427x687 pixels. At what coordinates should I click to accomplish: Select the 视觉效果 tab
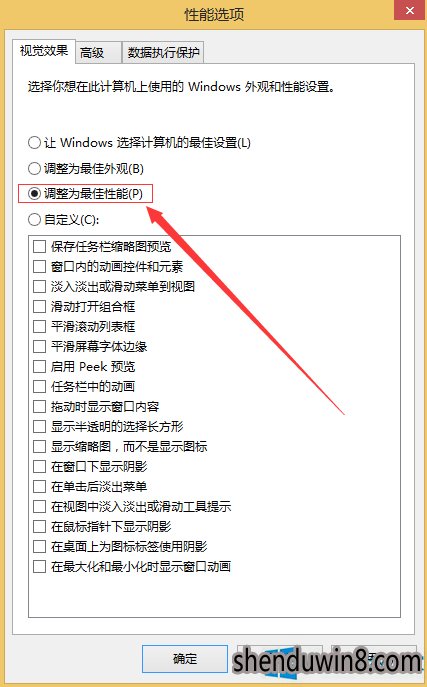click(44, 51)
